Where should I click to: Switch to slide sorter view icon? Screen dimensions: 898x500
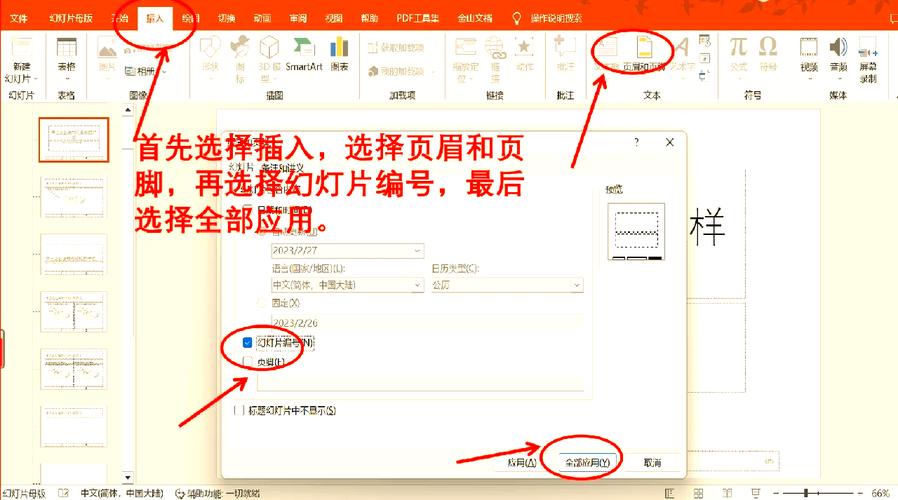tap(698, 493)
